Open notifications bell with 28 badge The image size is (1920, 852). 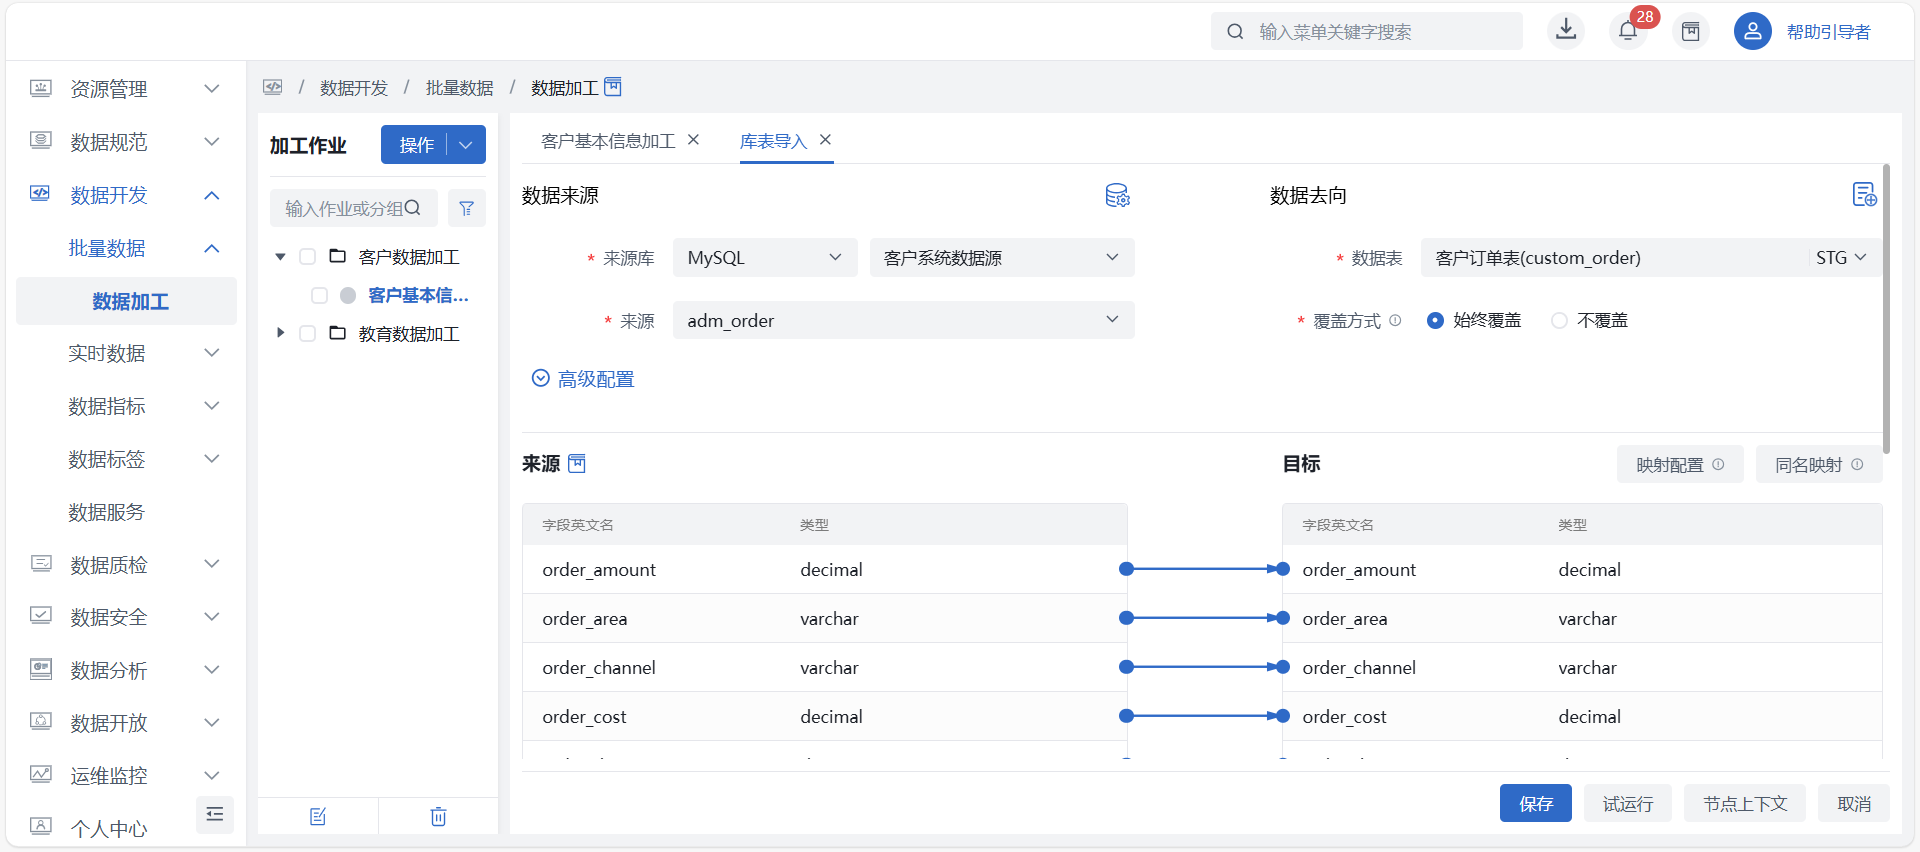tap(1628, 31)
